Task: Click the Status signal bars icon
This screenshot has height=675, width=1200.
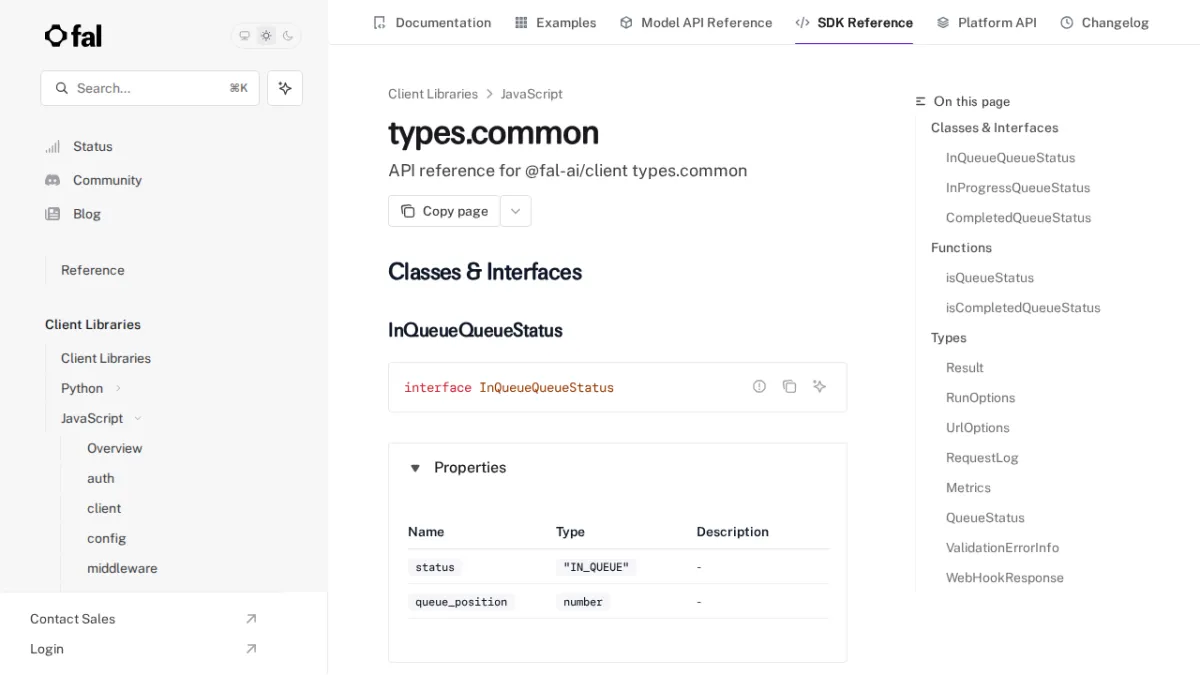Action: point(53,146)
